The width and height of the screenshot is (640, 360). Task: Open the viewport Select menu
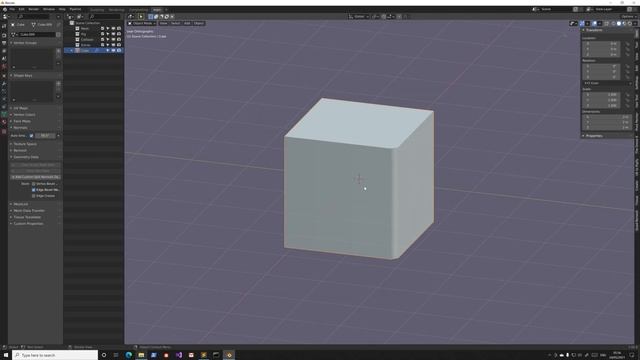pos(176,23)
